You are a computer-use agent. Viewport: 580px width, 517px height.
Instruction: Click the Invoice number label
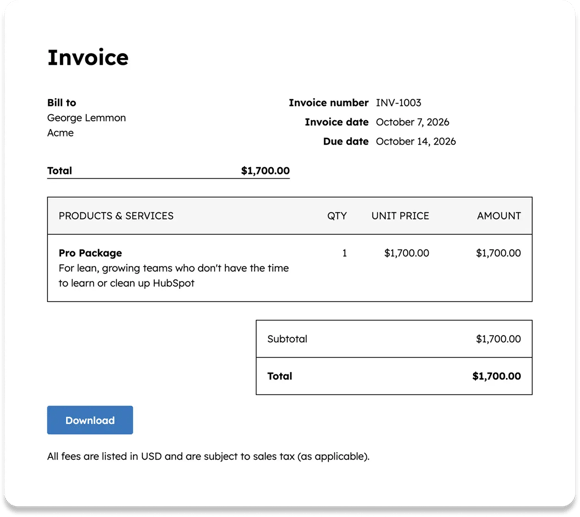point(328,102)
